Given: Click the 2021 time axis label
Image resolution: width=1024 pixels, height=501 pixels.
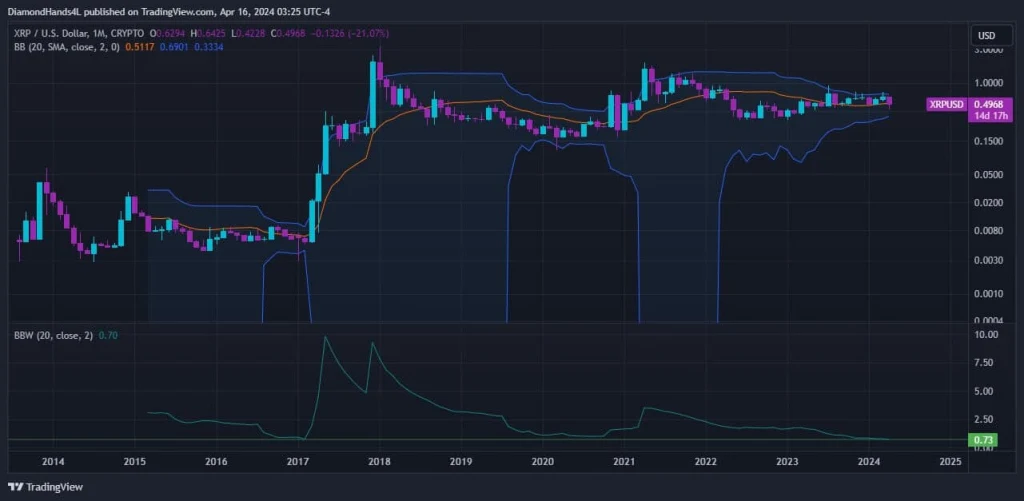Looking at the screenshot, I should [x=624, y=461].
